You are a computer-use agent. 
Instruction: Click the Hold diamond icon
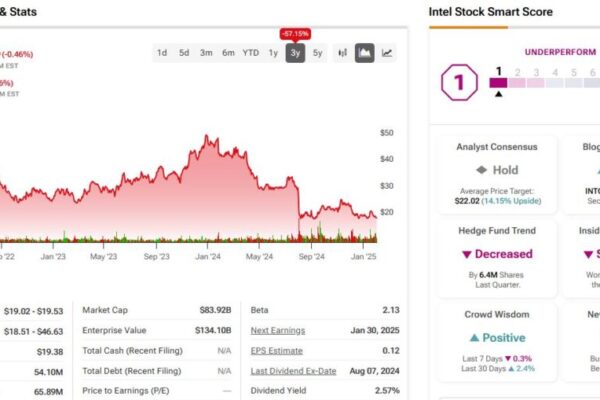pos(481,170)
